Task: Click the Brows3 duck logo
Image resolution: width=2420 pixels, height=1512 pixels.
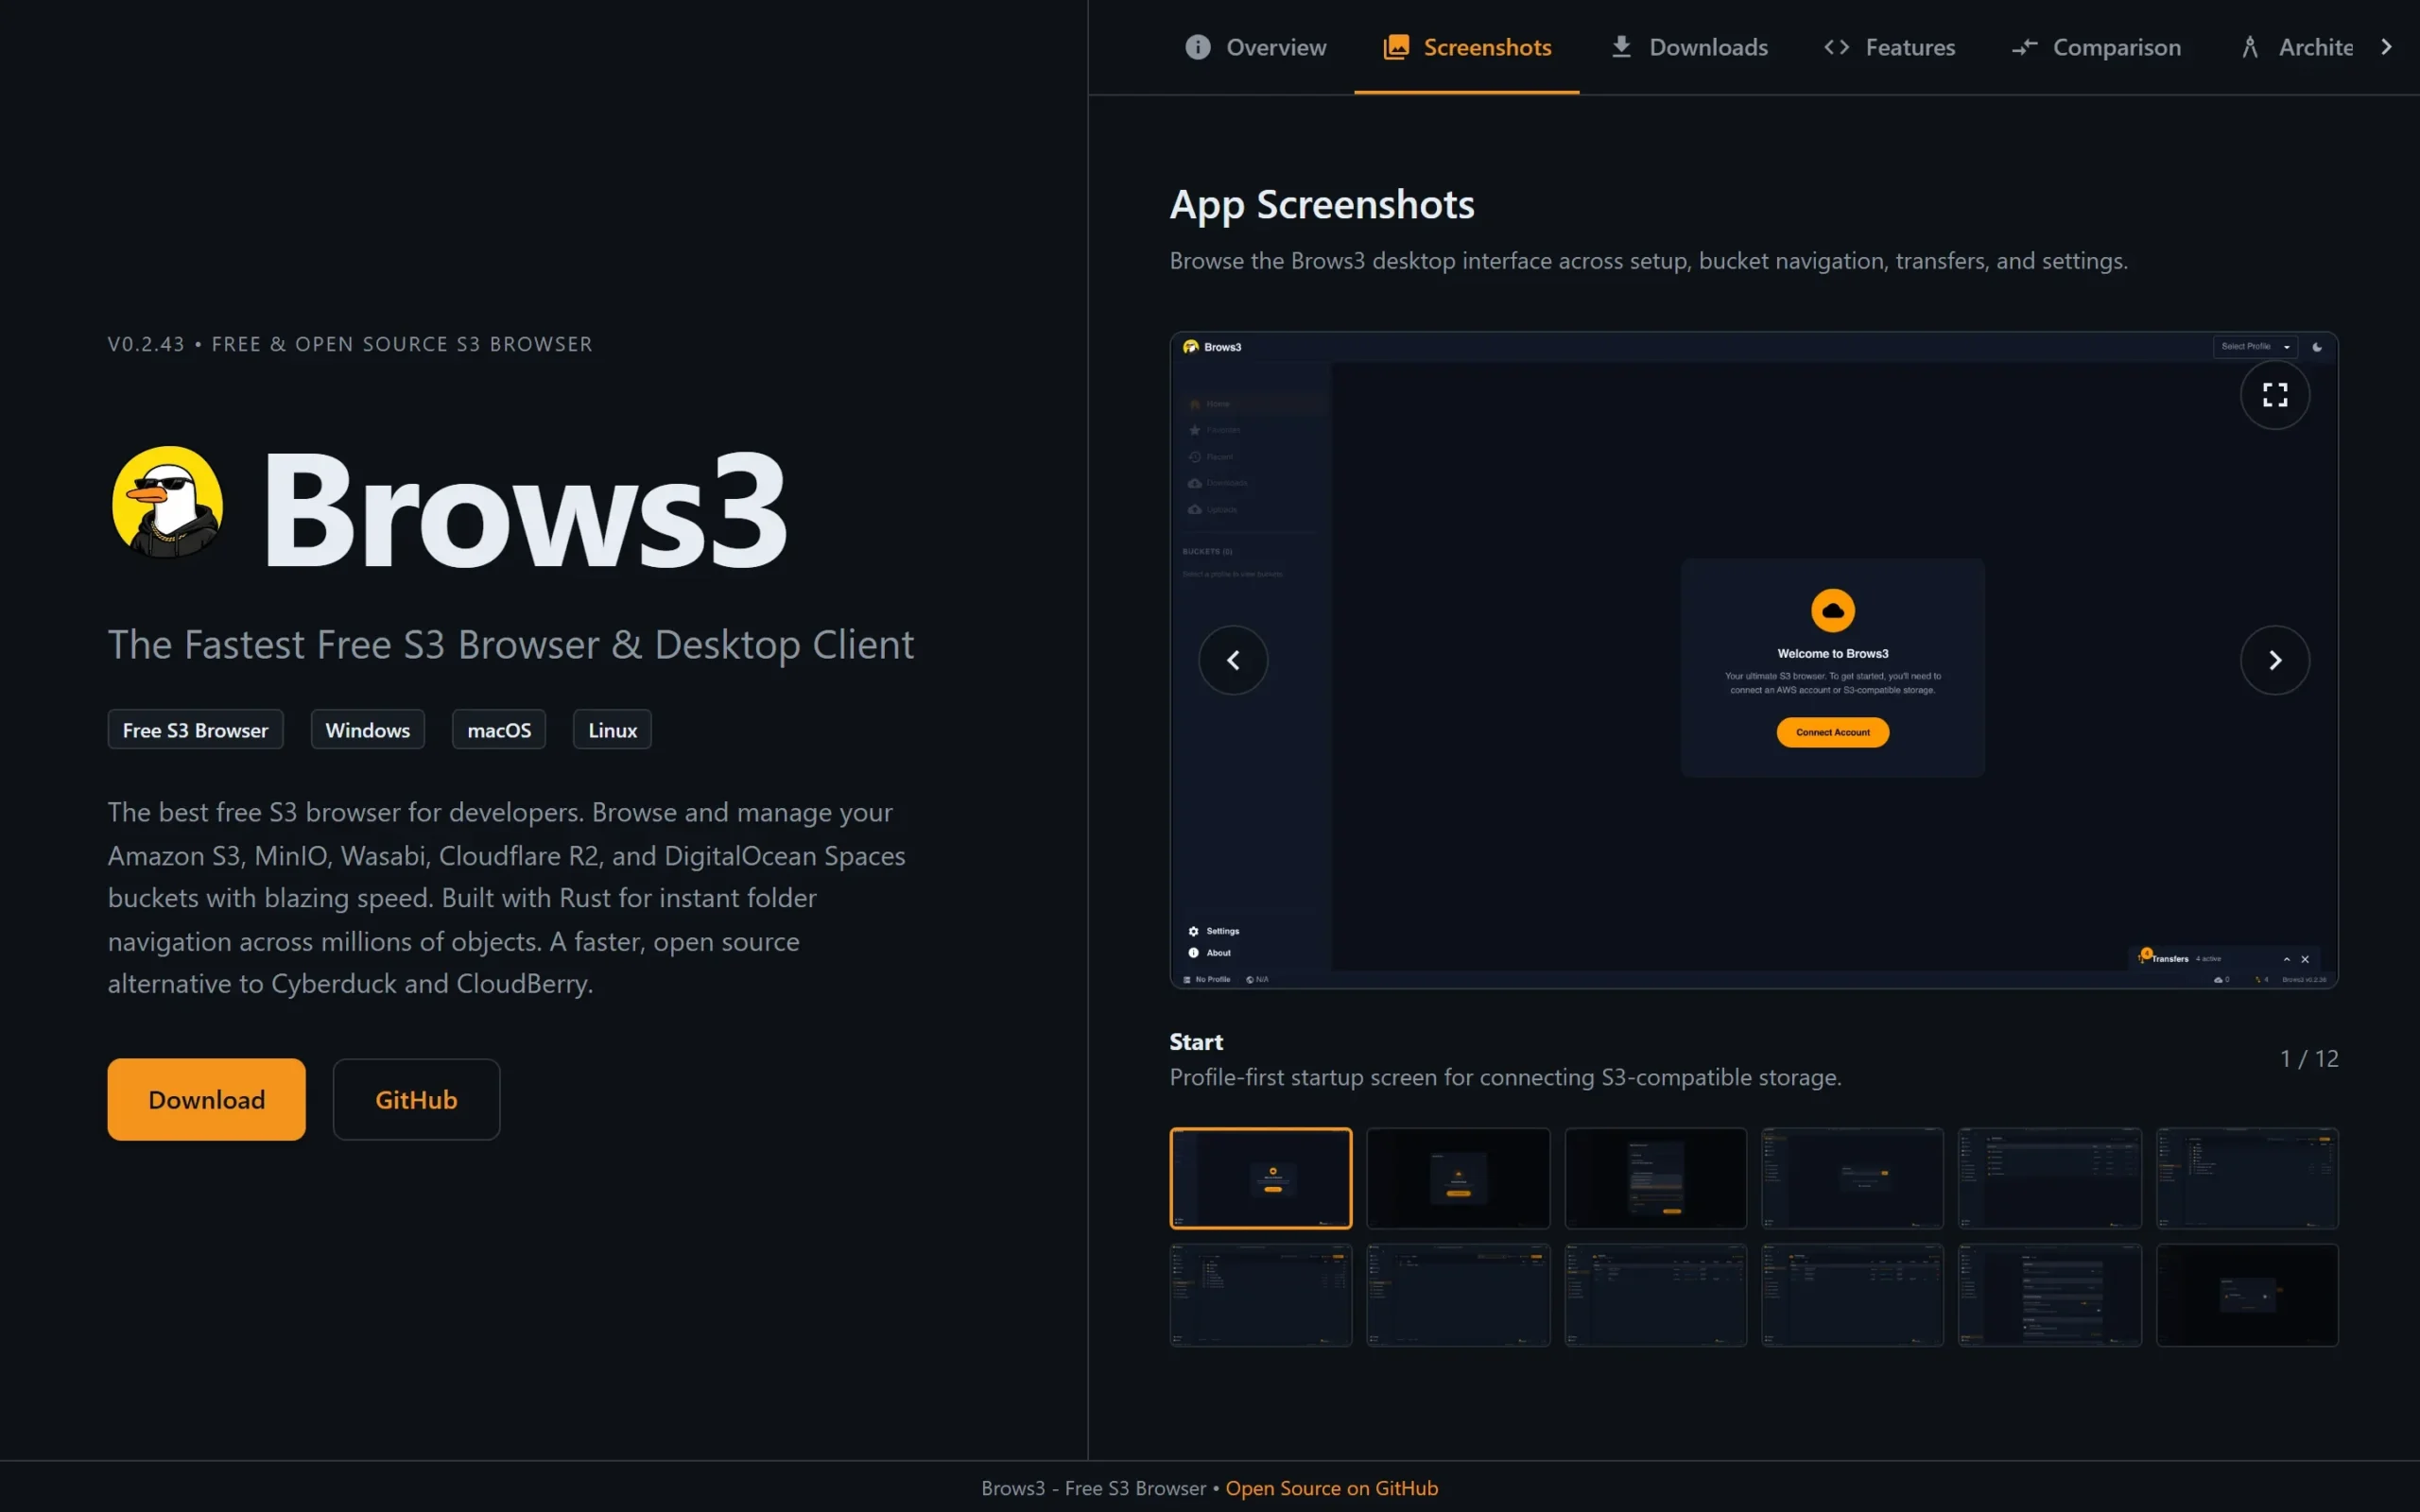Action: [167, 502]
